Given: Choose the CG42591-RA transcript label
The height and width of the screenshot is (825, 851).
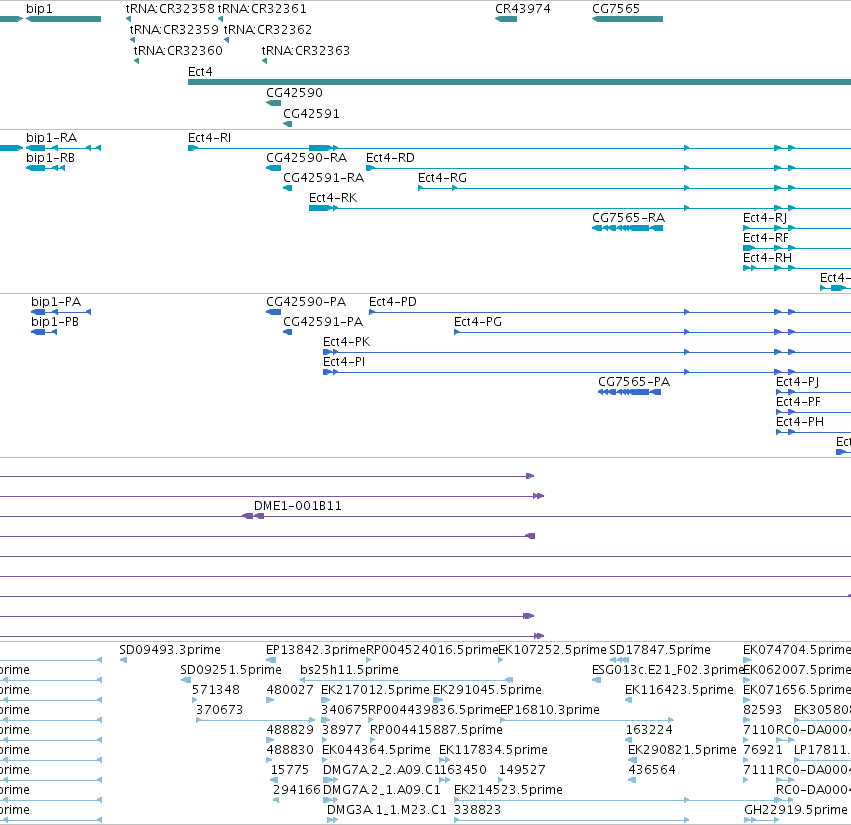Looking at the screenshot, I should point(323,178).
